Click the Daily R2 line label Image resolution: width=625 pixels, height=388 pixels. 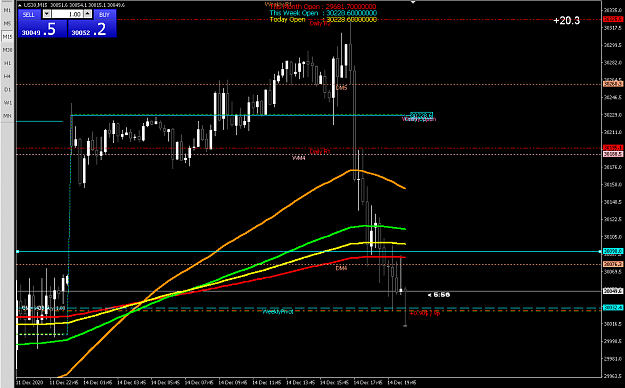[320, 24]
